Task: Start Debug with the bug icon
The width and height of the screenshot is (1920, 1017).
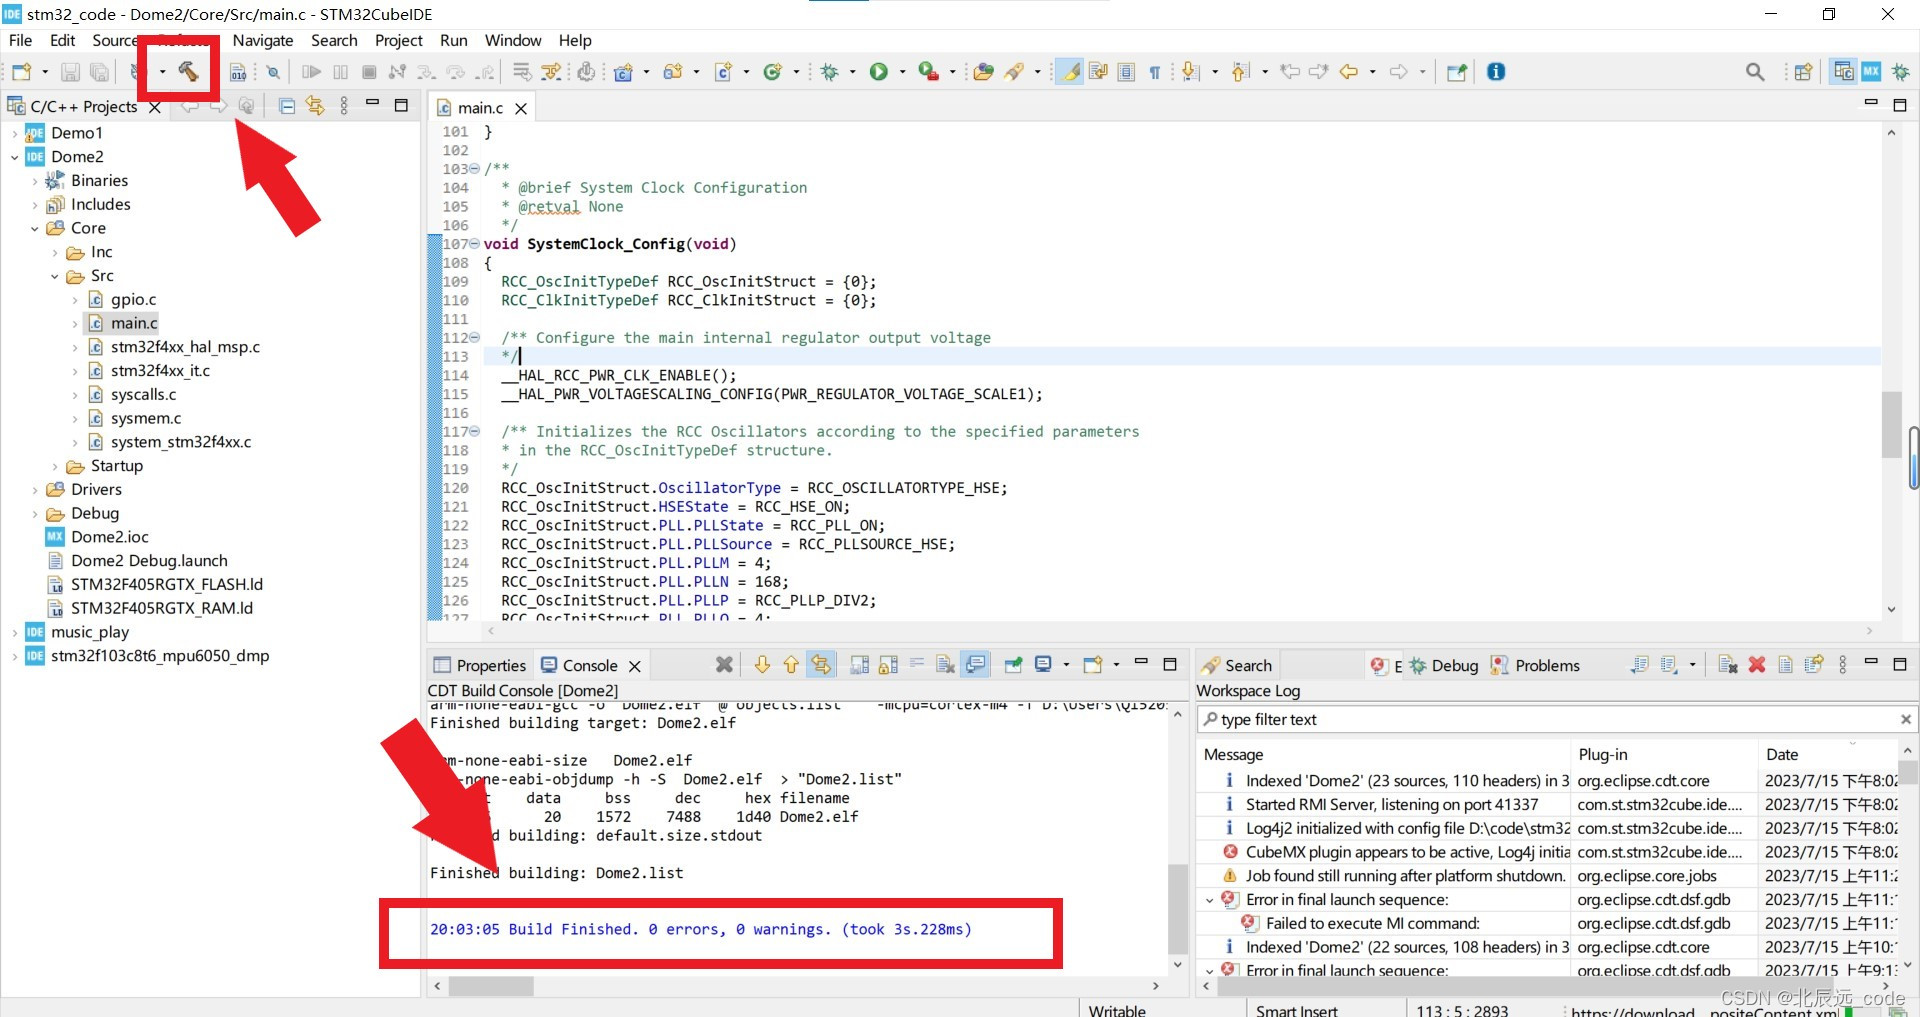Action: tap(829, 72)
